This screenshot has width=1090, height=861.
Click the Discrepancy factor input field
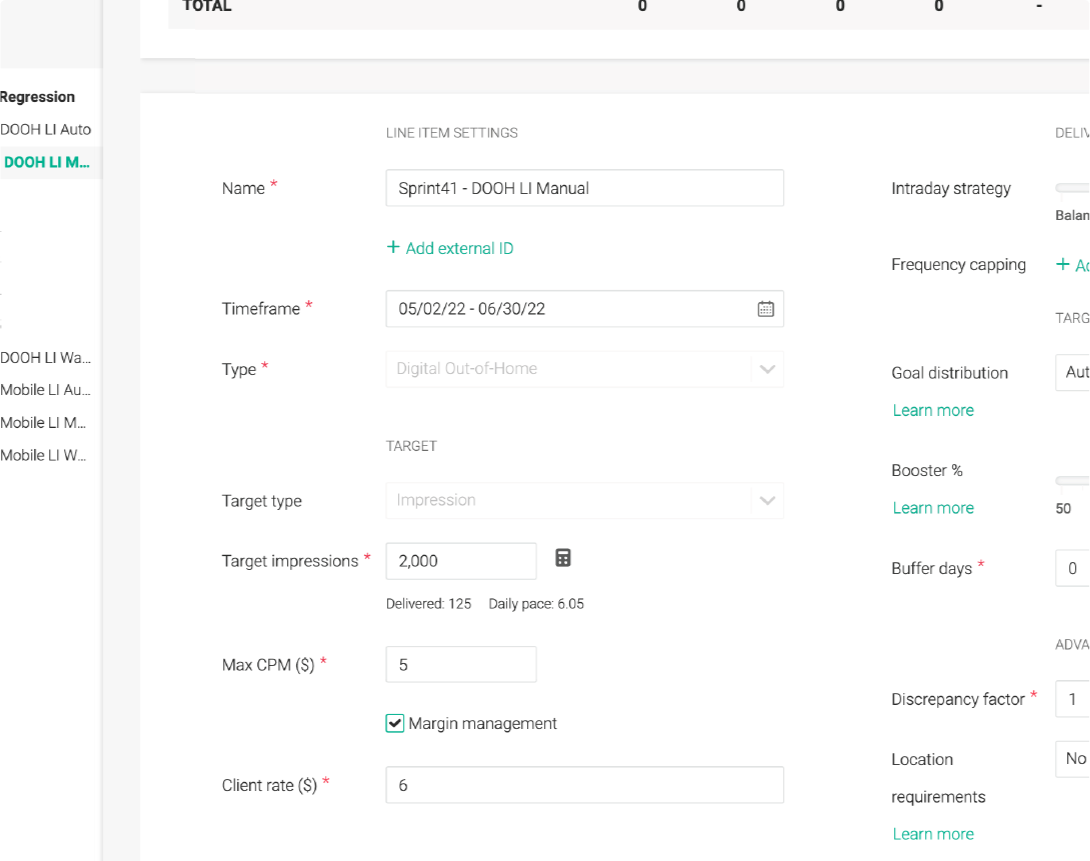1072,699
